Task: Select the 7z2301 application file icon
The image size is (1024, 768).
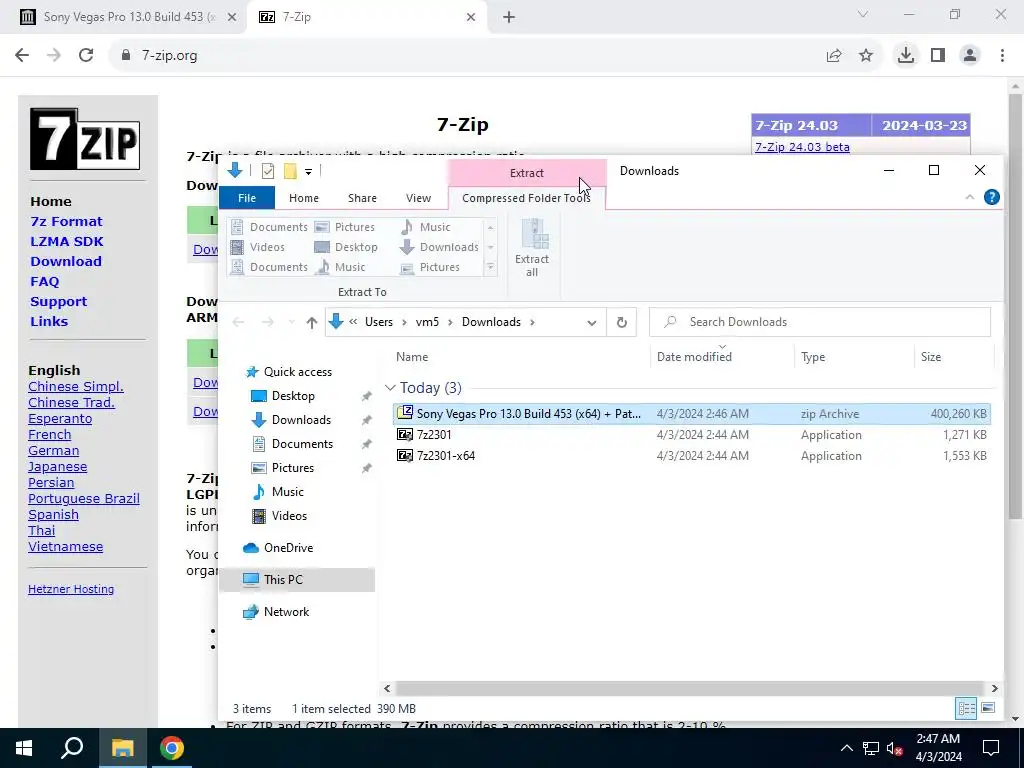Action: click(405, 434)
